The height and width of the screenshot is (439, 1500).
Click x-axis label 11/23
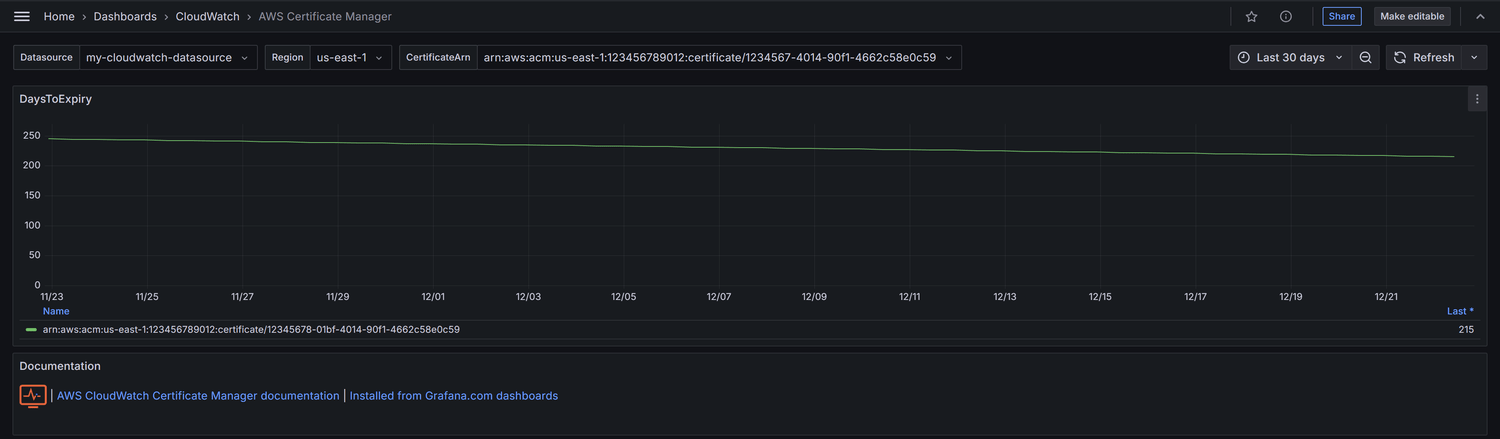(51, 297)
